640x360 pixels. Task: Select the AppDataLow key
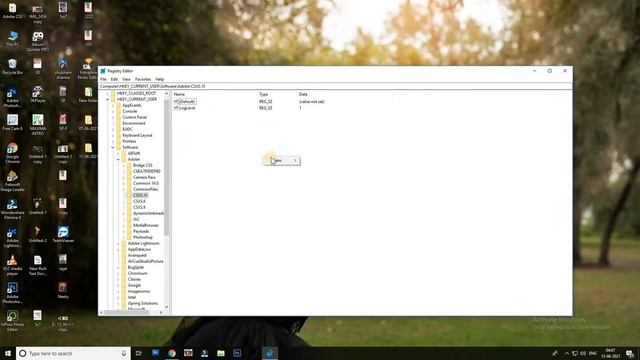click(x=139, y=249)
